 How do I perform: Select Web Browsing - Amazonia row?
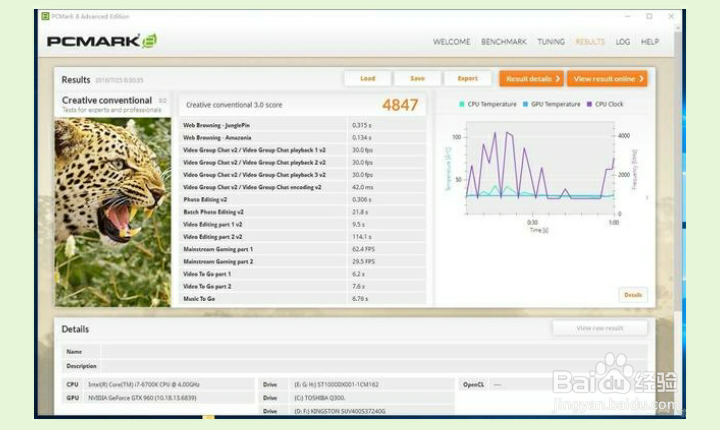pyautogui.click(x=302, y=137)
